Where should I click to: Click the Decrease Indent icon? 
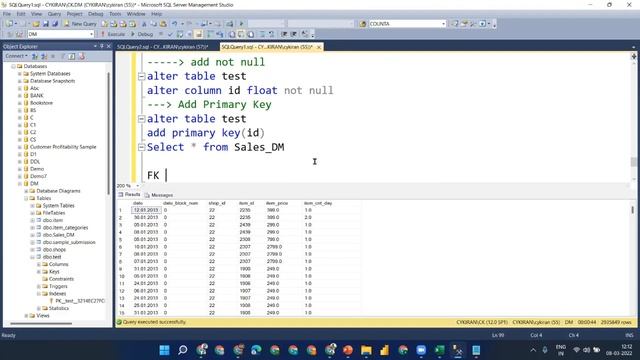pos(284,34)
